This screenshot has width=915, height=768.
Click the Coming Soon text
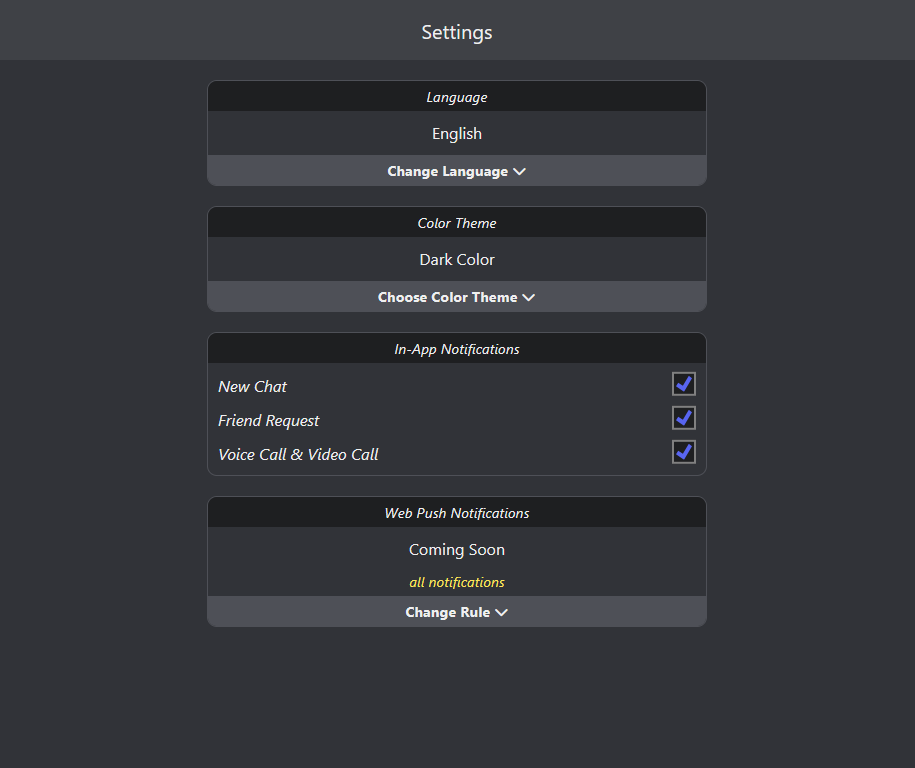click(457, 550)
